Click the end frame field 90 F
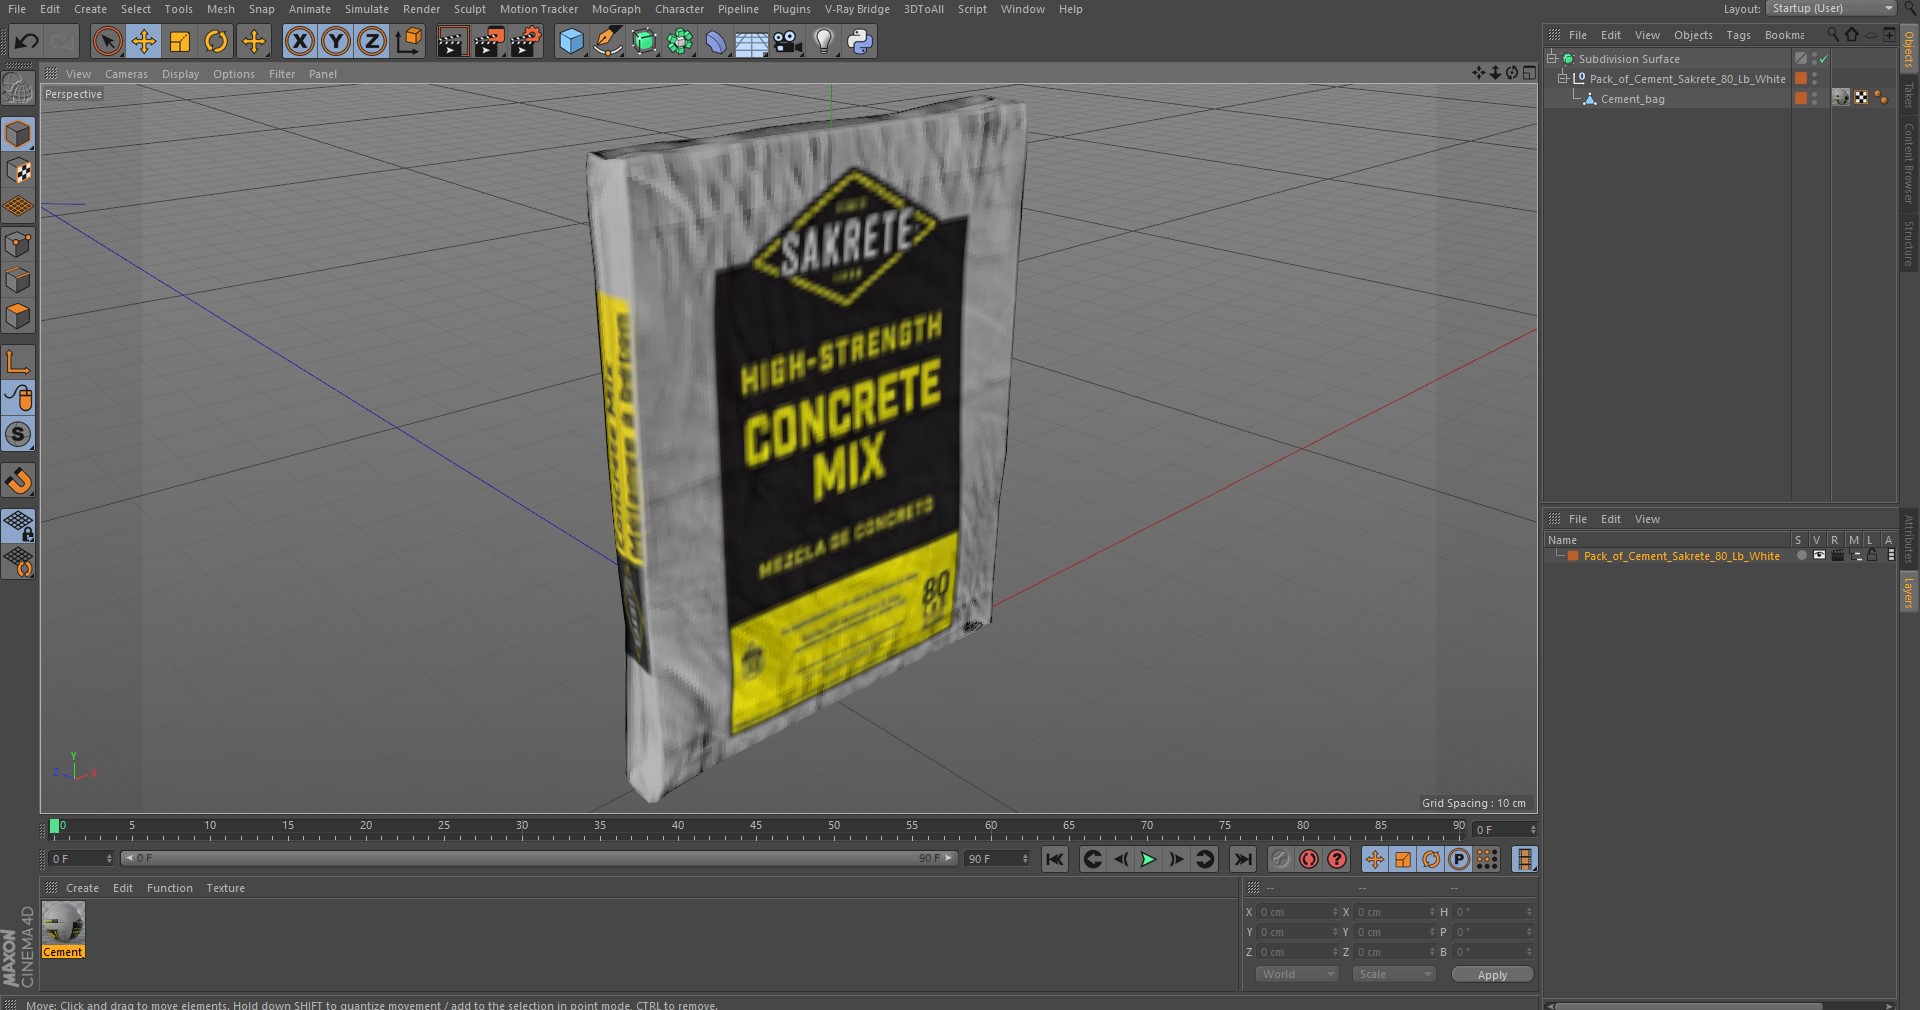The height and width of the screenshot is (1010, 1920). [997, 859]
